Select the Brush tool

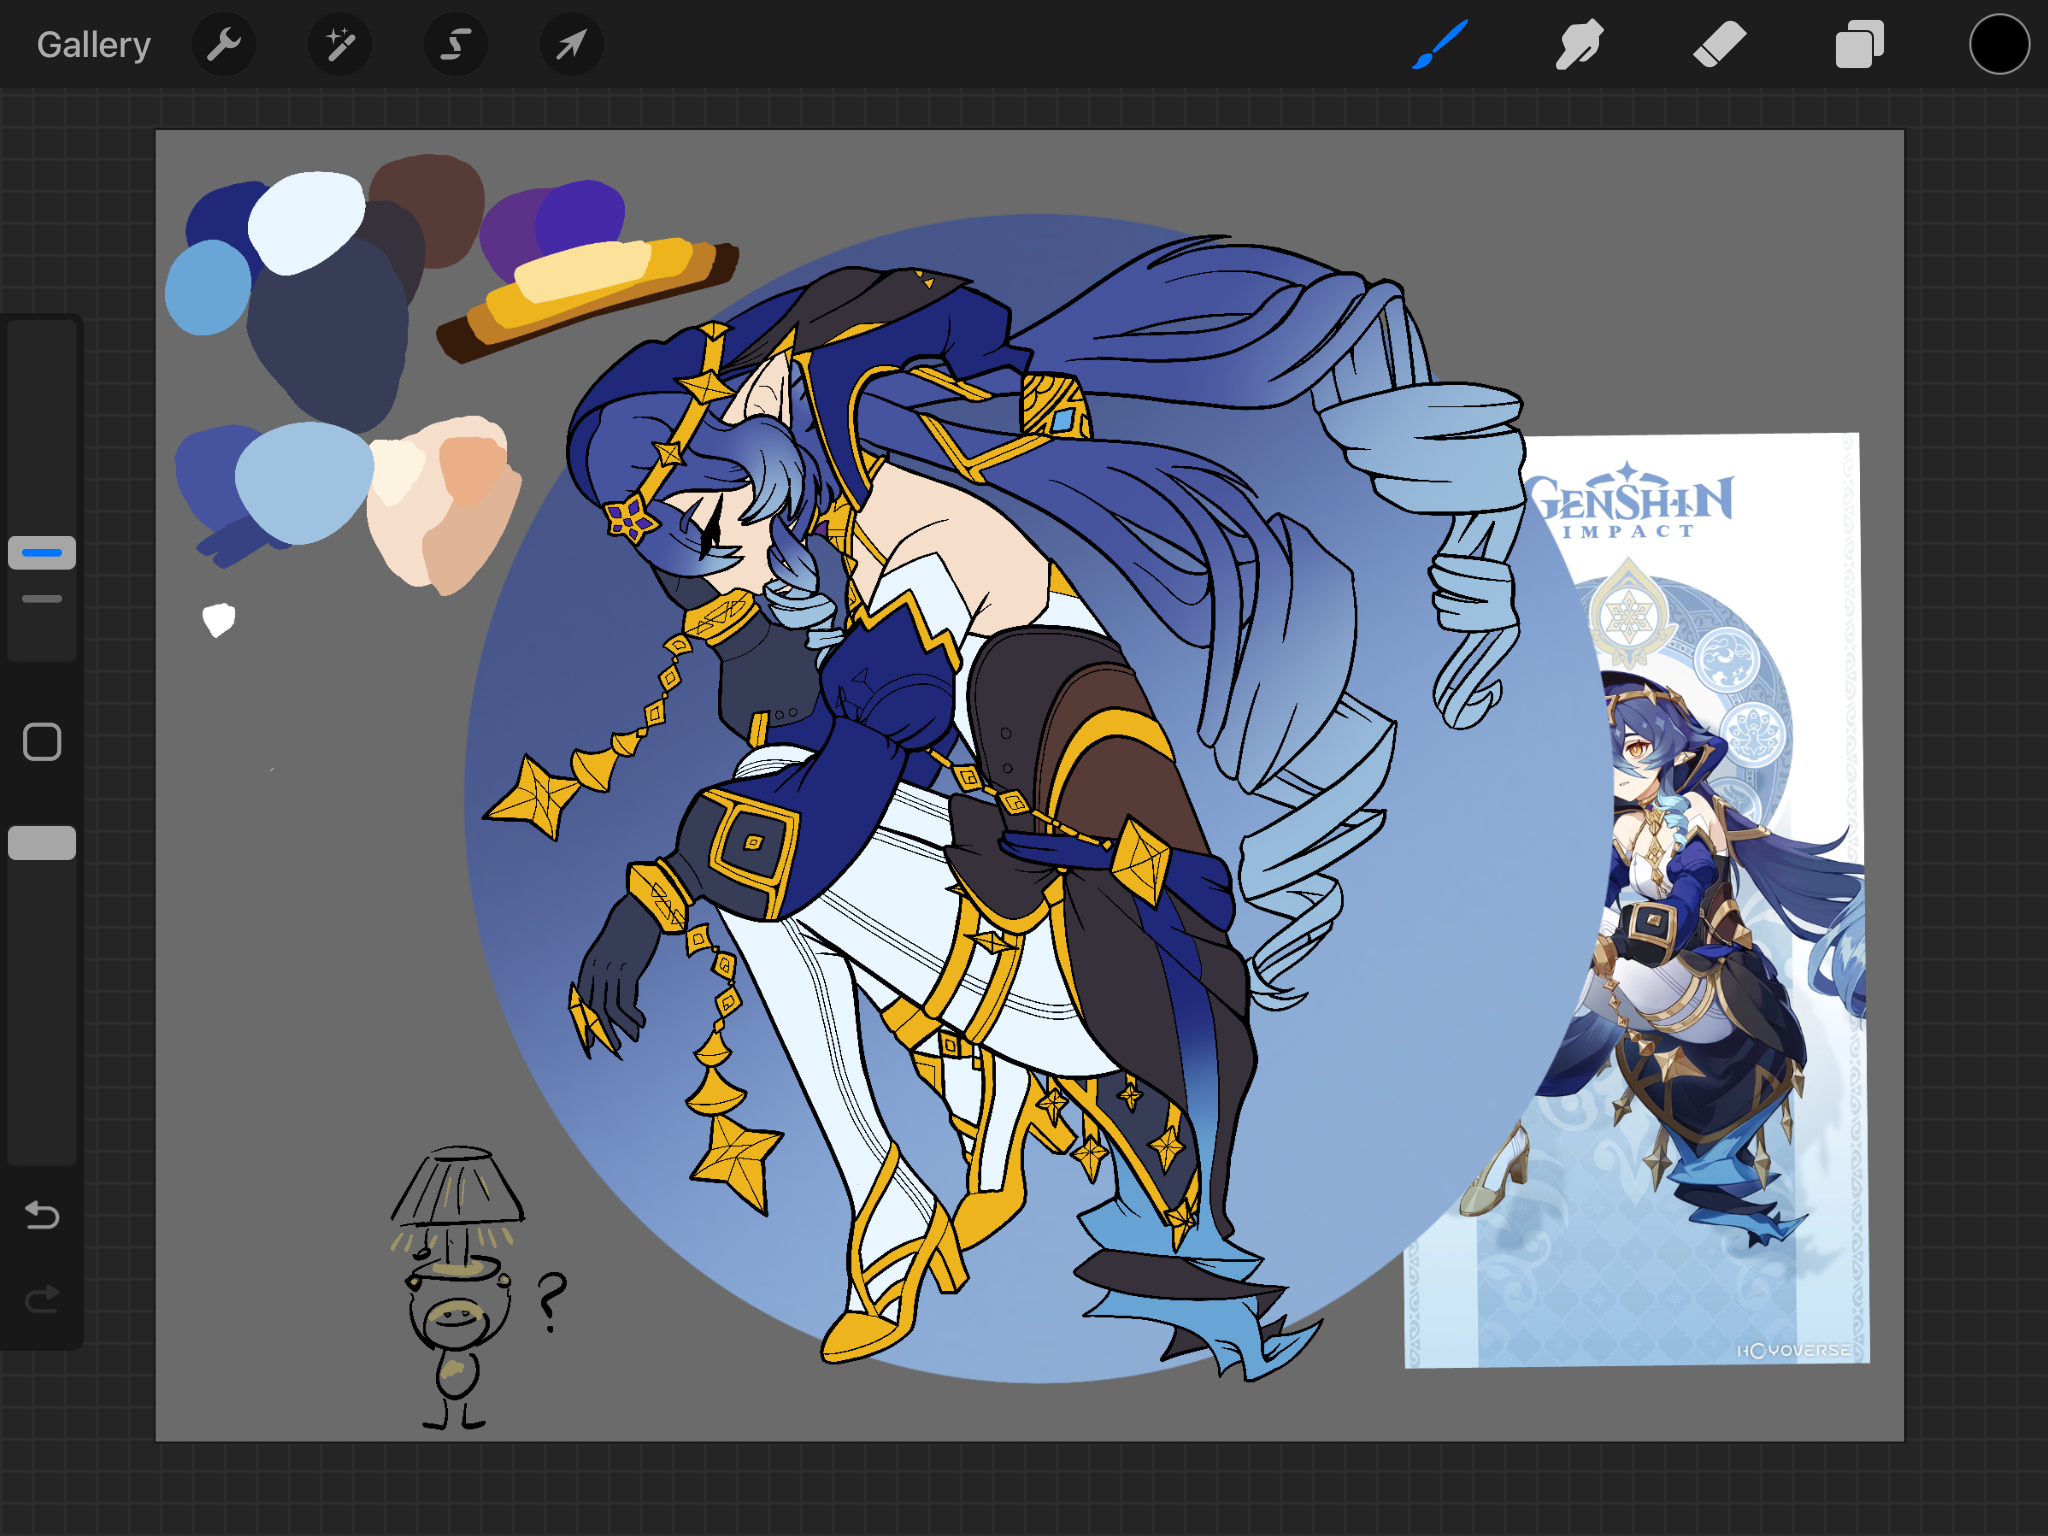1440,45
